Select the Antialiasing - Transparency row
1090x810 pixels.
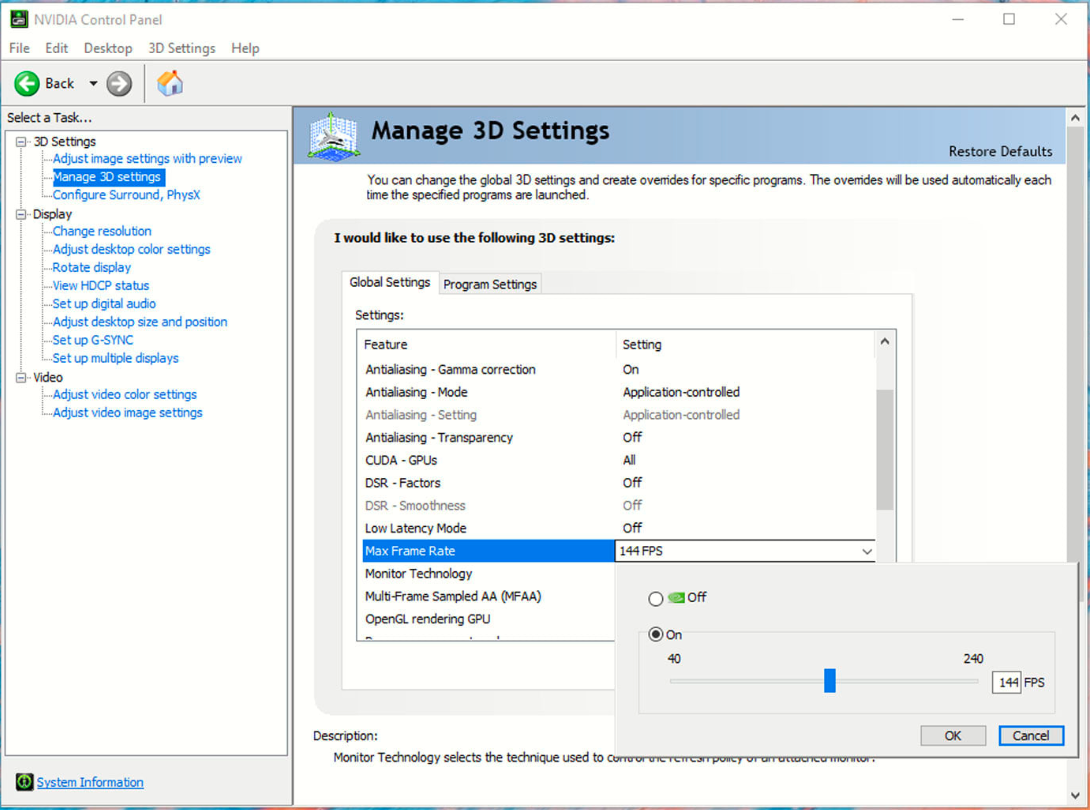[x=617, y=437]
